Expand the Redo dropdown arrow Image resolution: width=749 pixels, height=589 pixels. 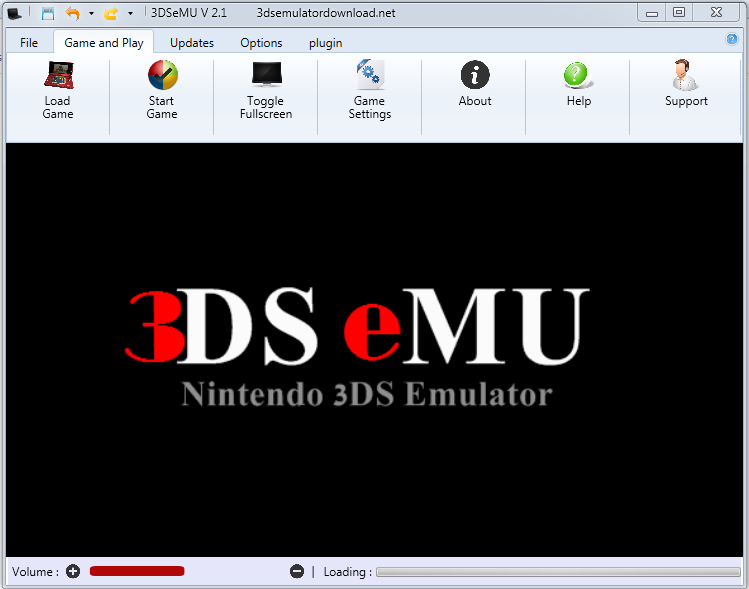tap(130, 13)
